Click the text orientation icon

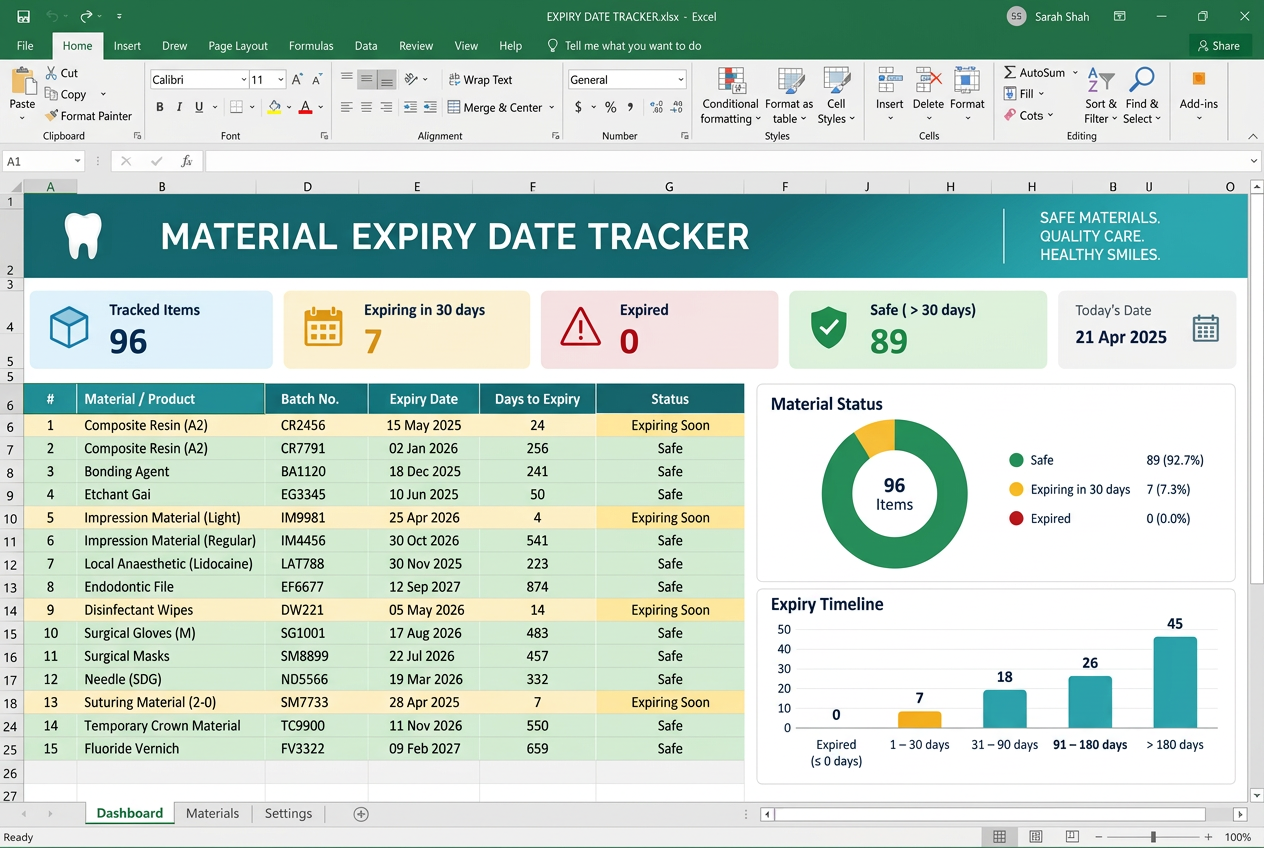(x=413, y=79)
